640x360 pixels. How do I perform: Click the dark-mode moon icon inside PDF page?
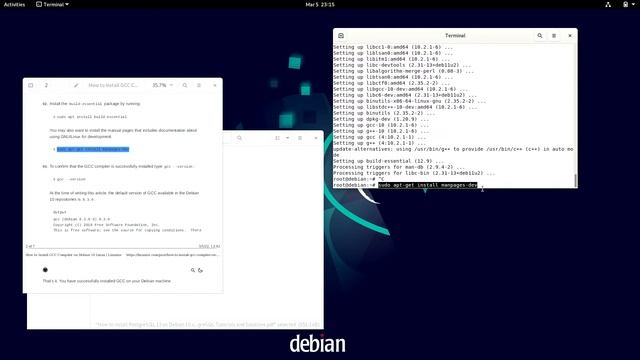[200, 270]
